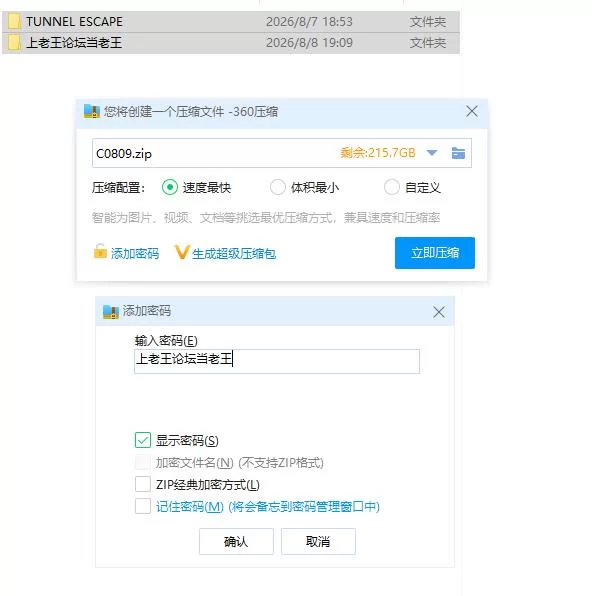Screen dimensions: 592x596
Task: Expand the save path dropdown arrow
Action: (432, 153)
